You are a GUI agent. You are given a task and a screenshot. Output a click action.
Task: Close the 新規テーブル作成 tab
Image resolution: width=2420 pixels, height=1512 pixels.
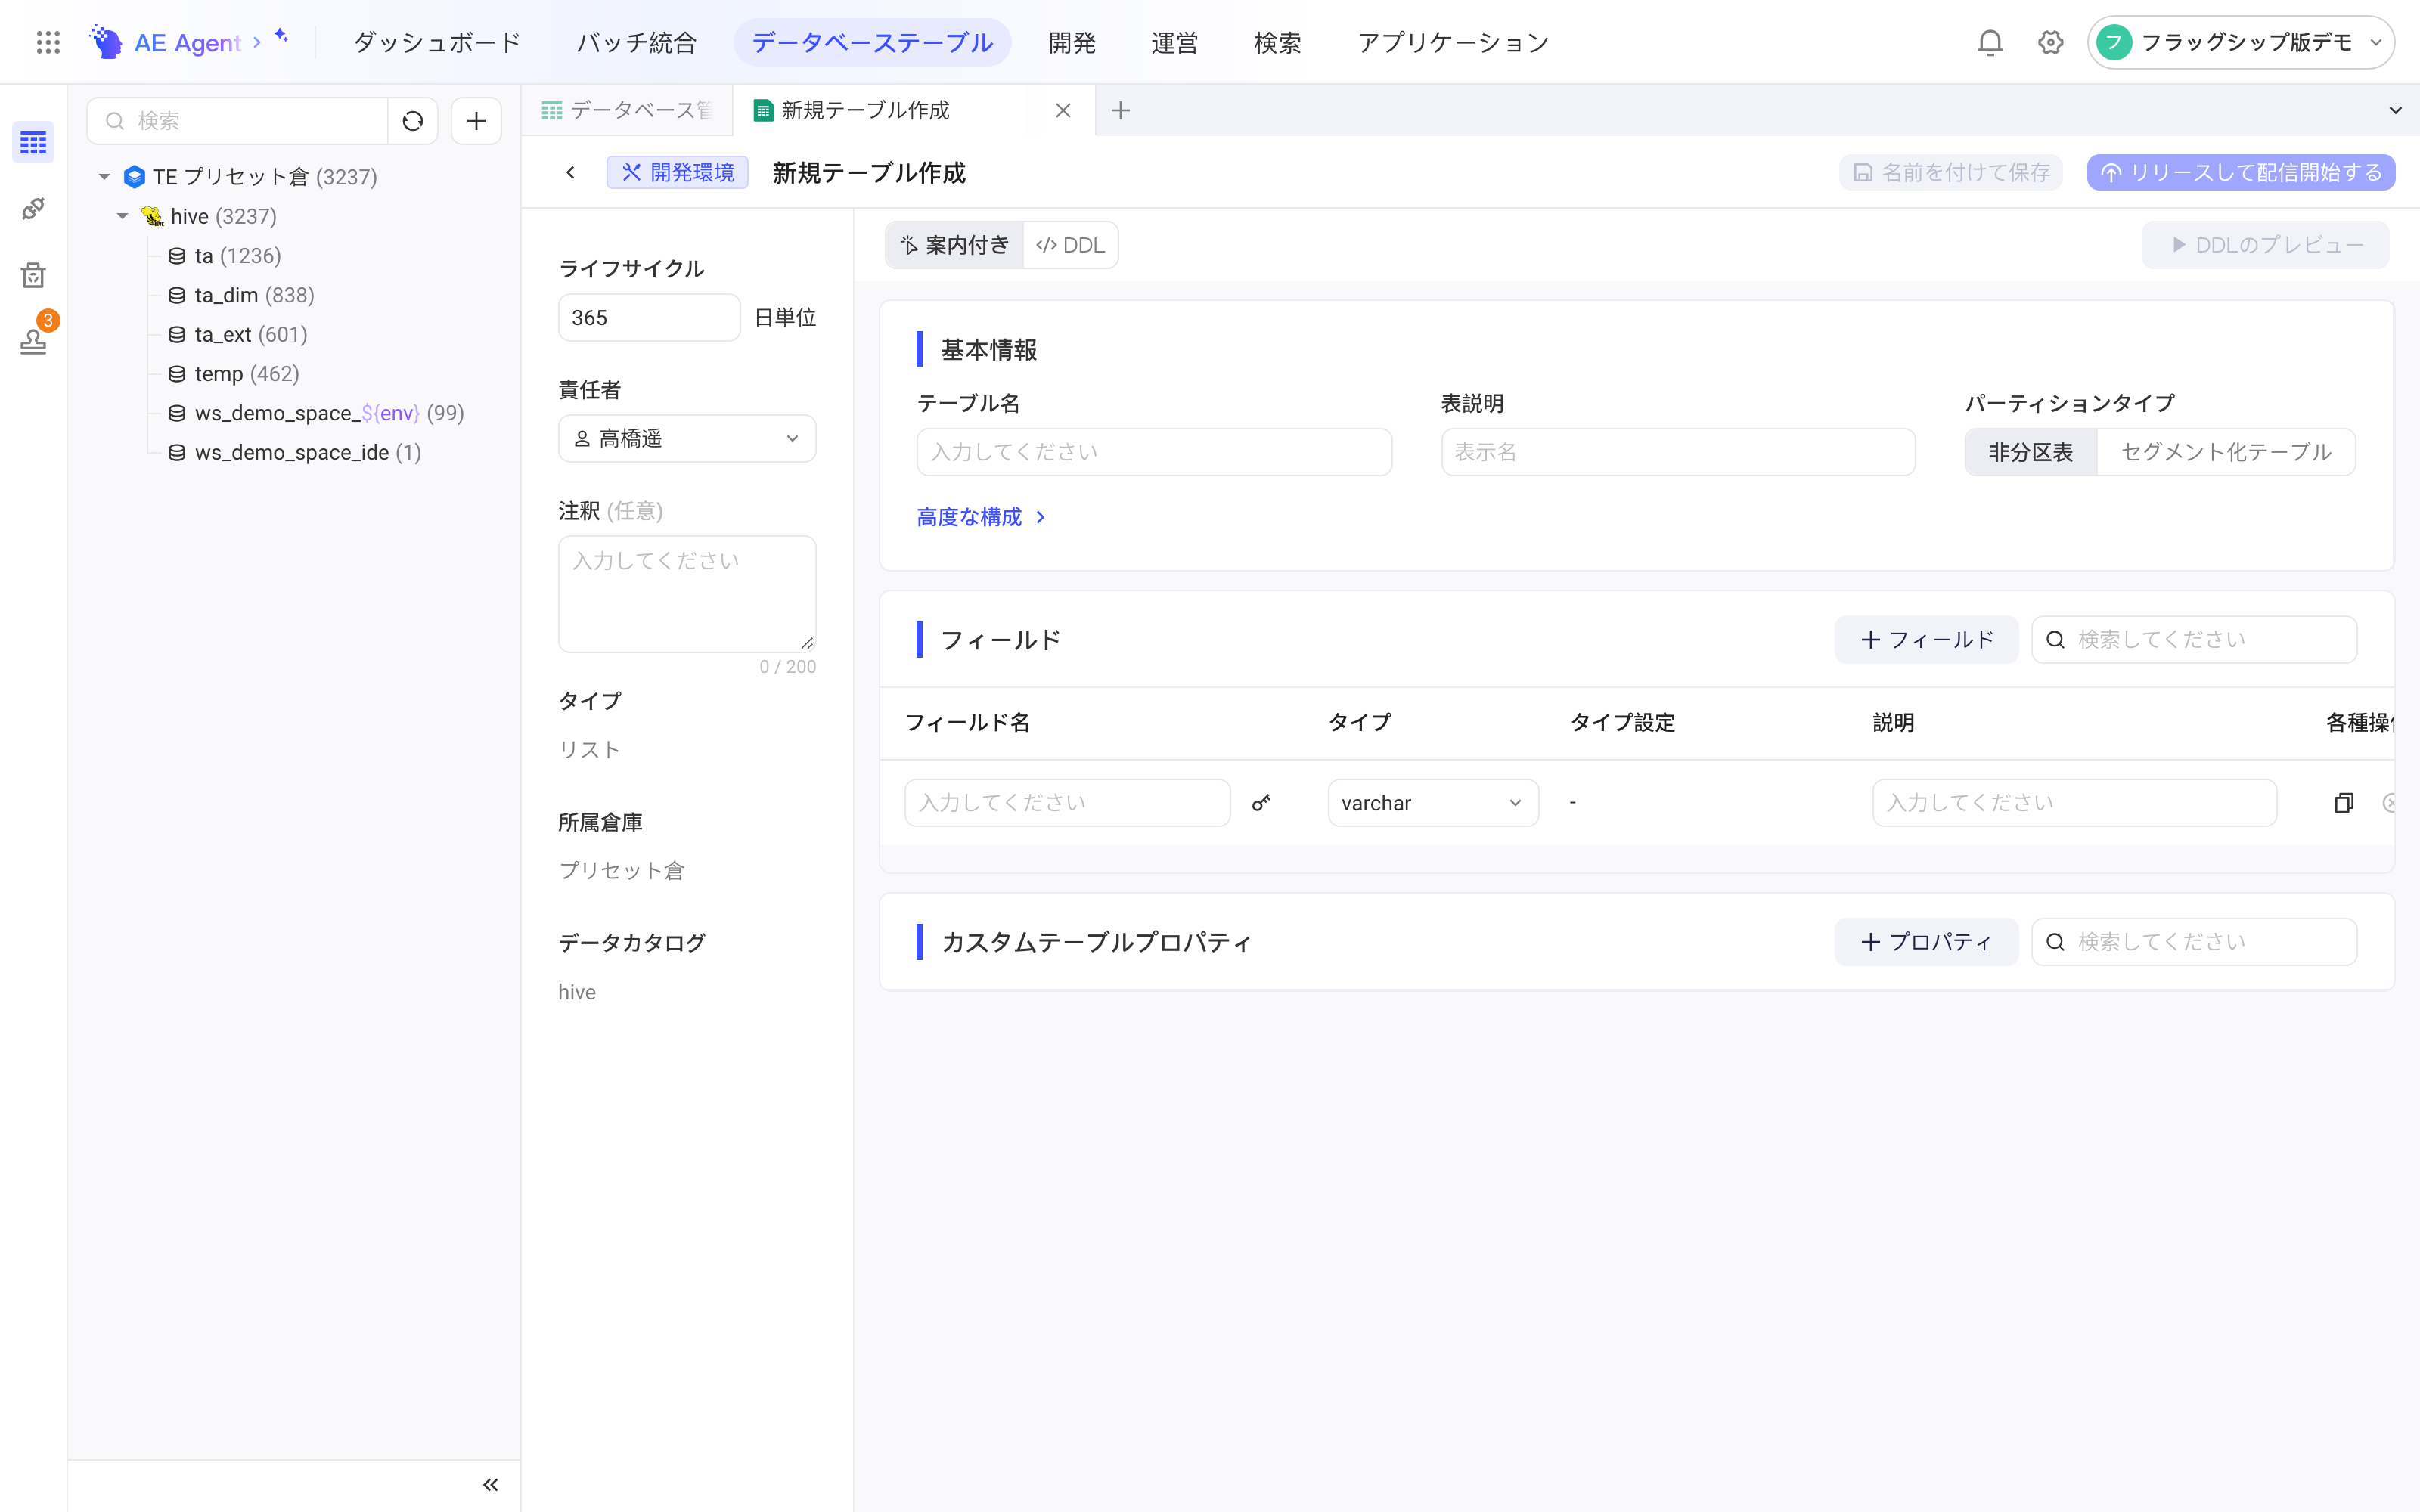tap(1063, 110)
